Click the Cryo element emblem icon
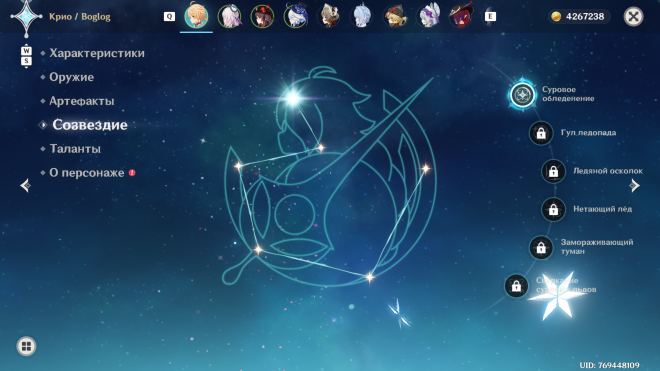This screenshot has width=660, height=371. [x=26, y=17]
